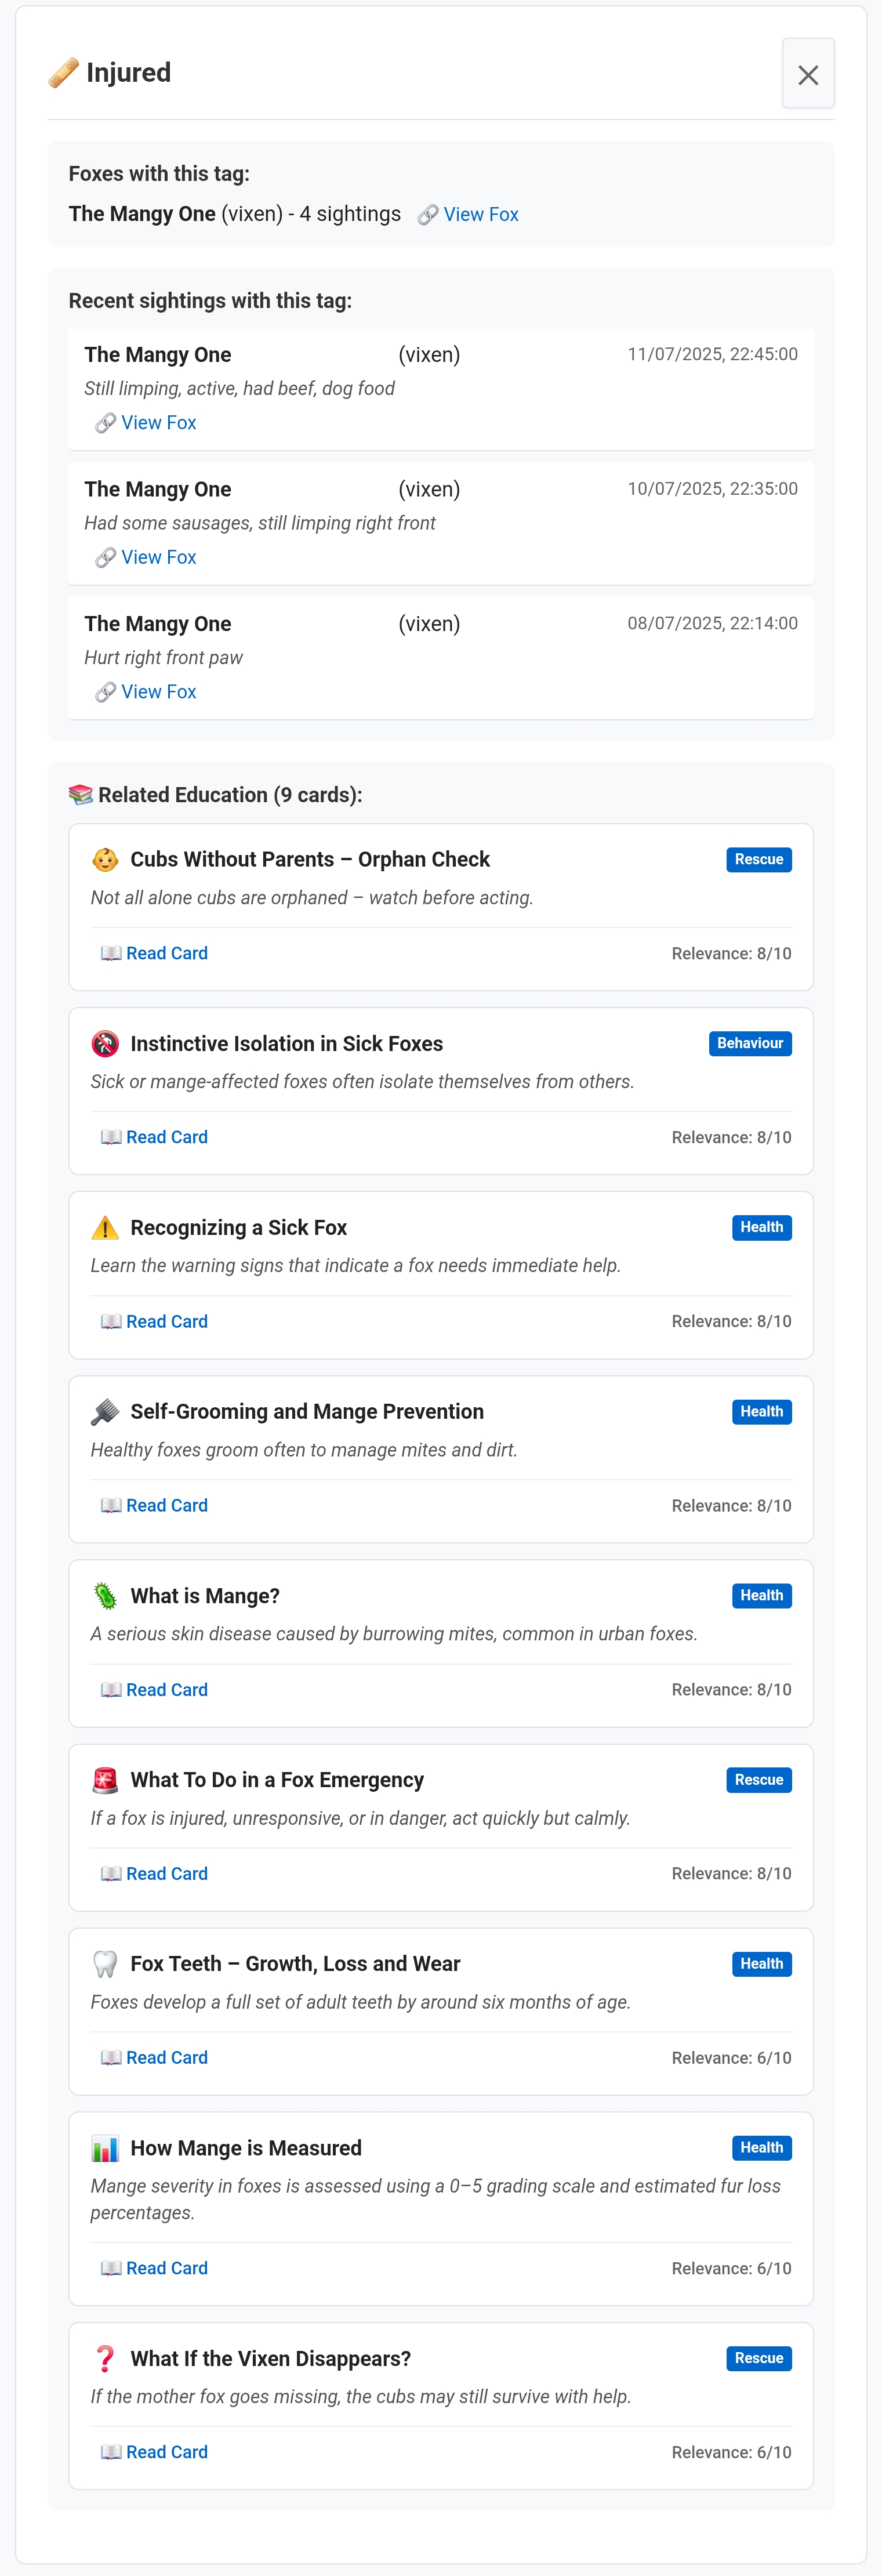Click the microbe icon on What is Mange card
The width and height of the screenshot is (882, 2576).
point(105,1596)
